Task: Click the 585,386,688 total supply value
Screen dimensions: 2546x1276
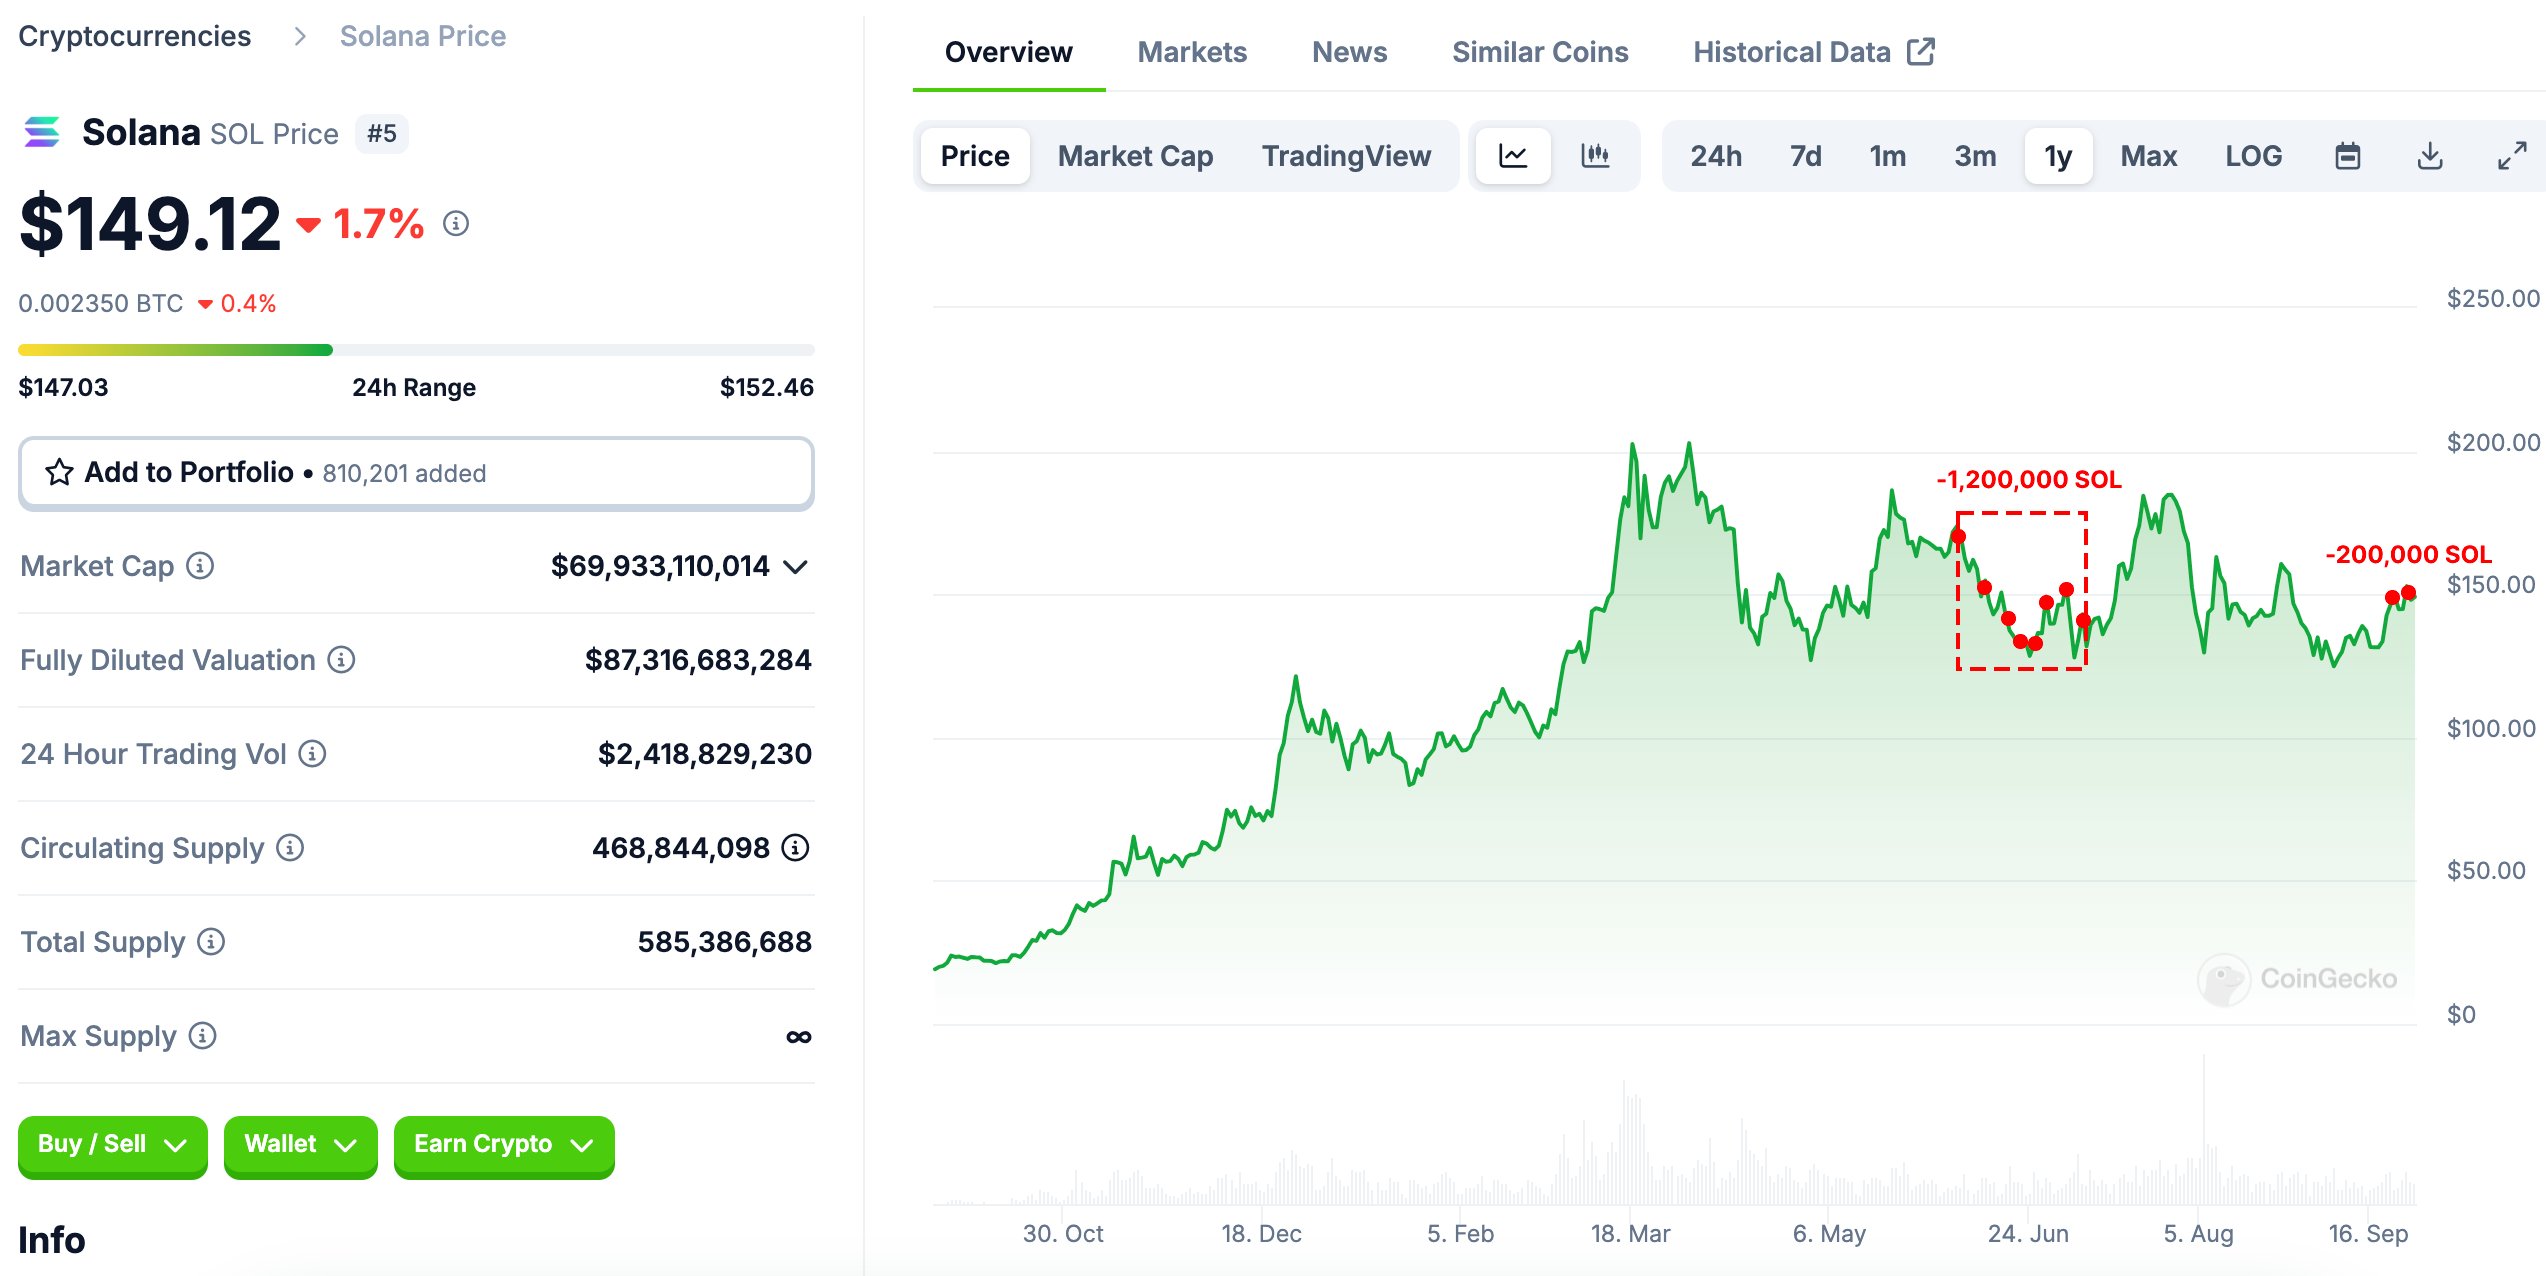Action: click(724, 942)
